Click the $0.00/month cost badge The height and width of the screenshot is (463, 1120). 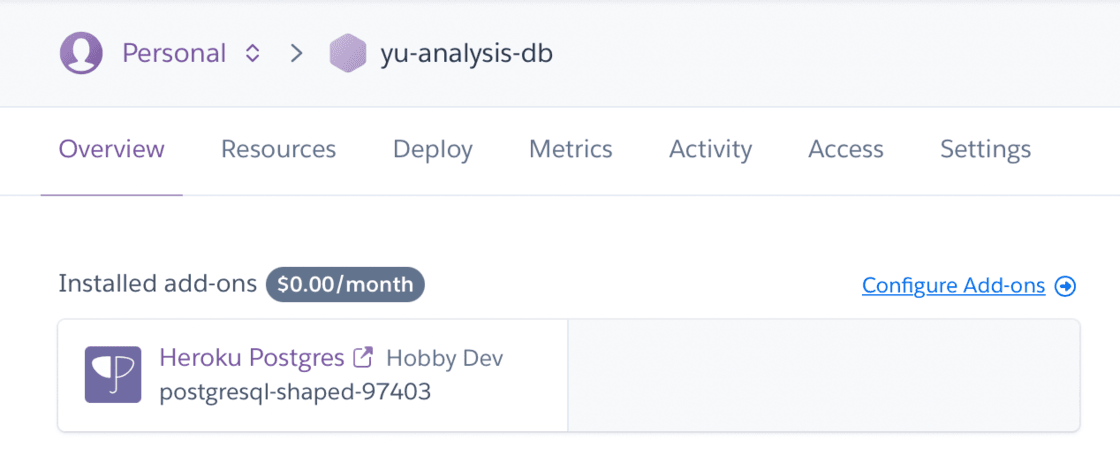pyautogui.click(x=345, y=285)
